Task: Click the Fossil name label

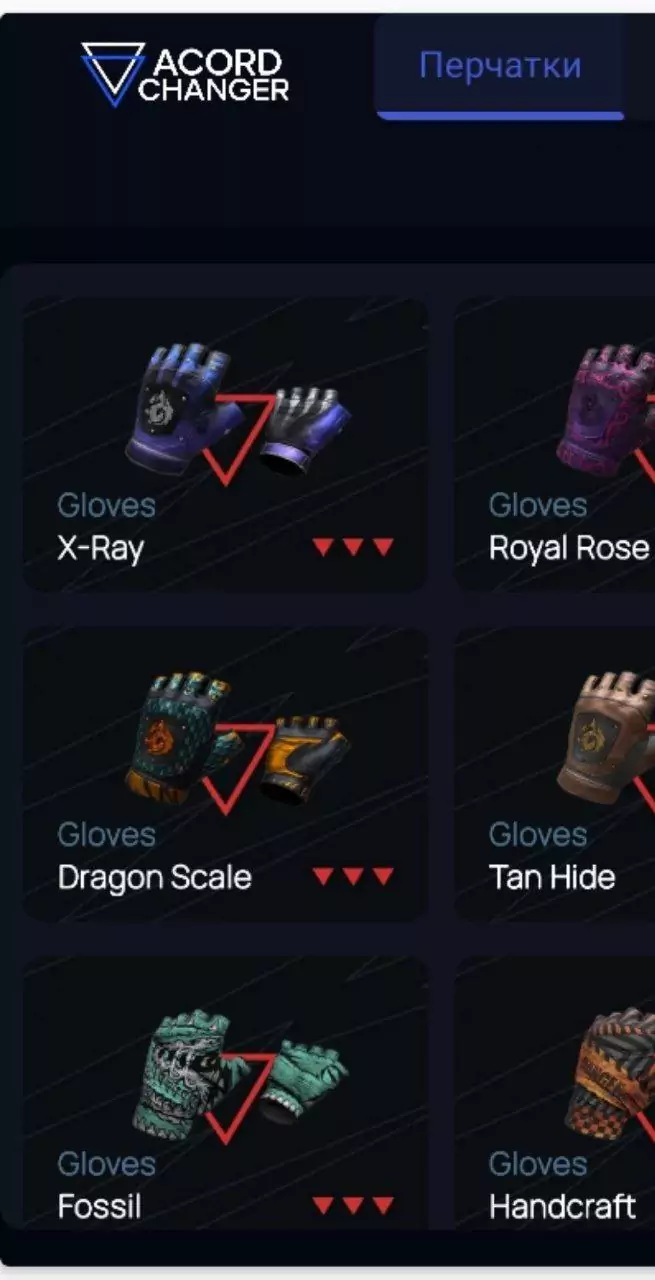Action: (99, 1207)
